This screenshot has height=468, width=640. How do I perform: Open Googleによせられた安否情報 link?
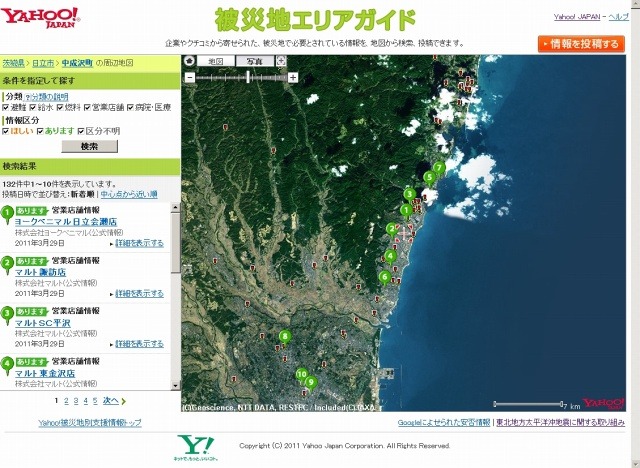pos(444,423)
